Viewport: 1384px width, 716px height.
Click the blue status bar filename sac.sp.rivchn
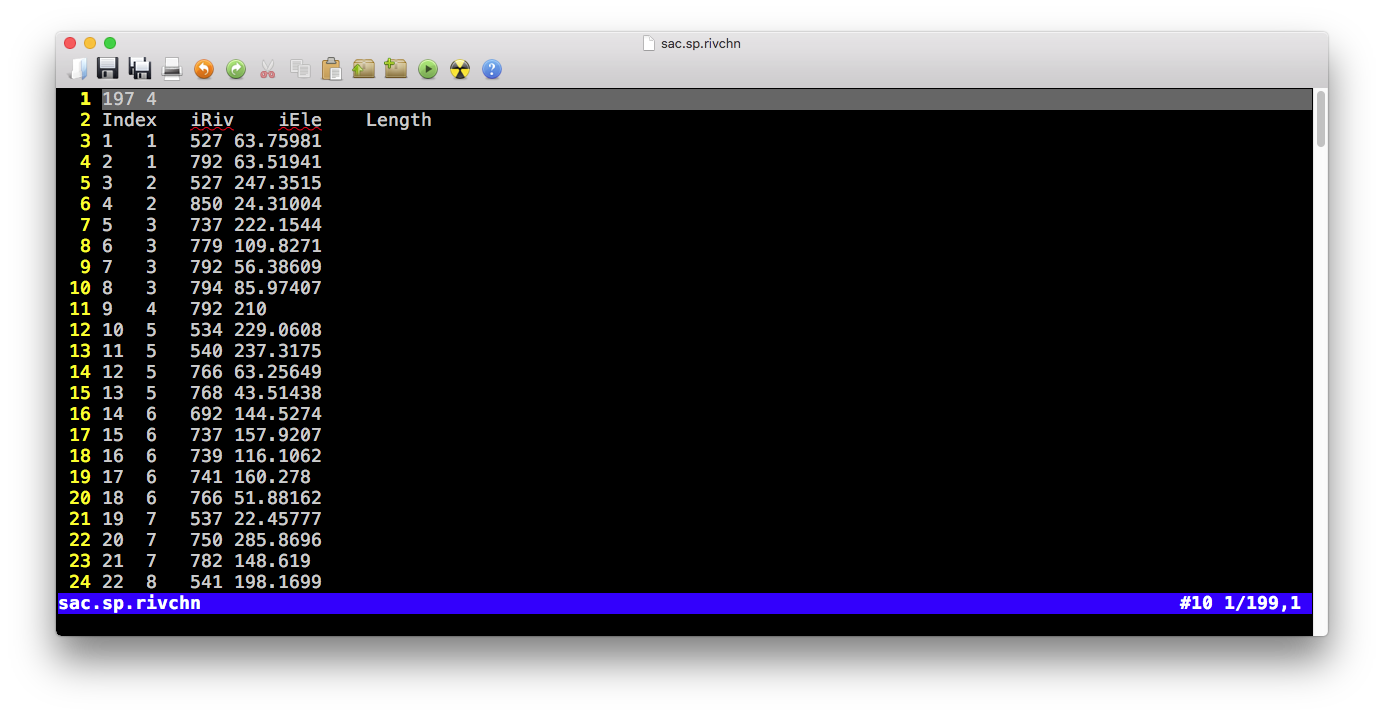point(130,603)
